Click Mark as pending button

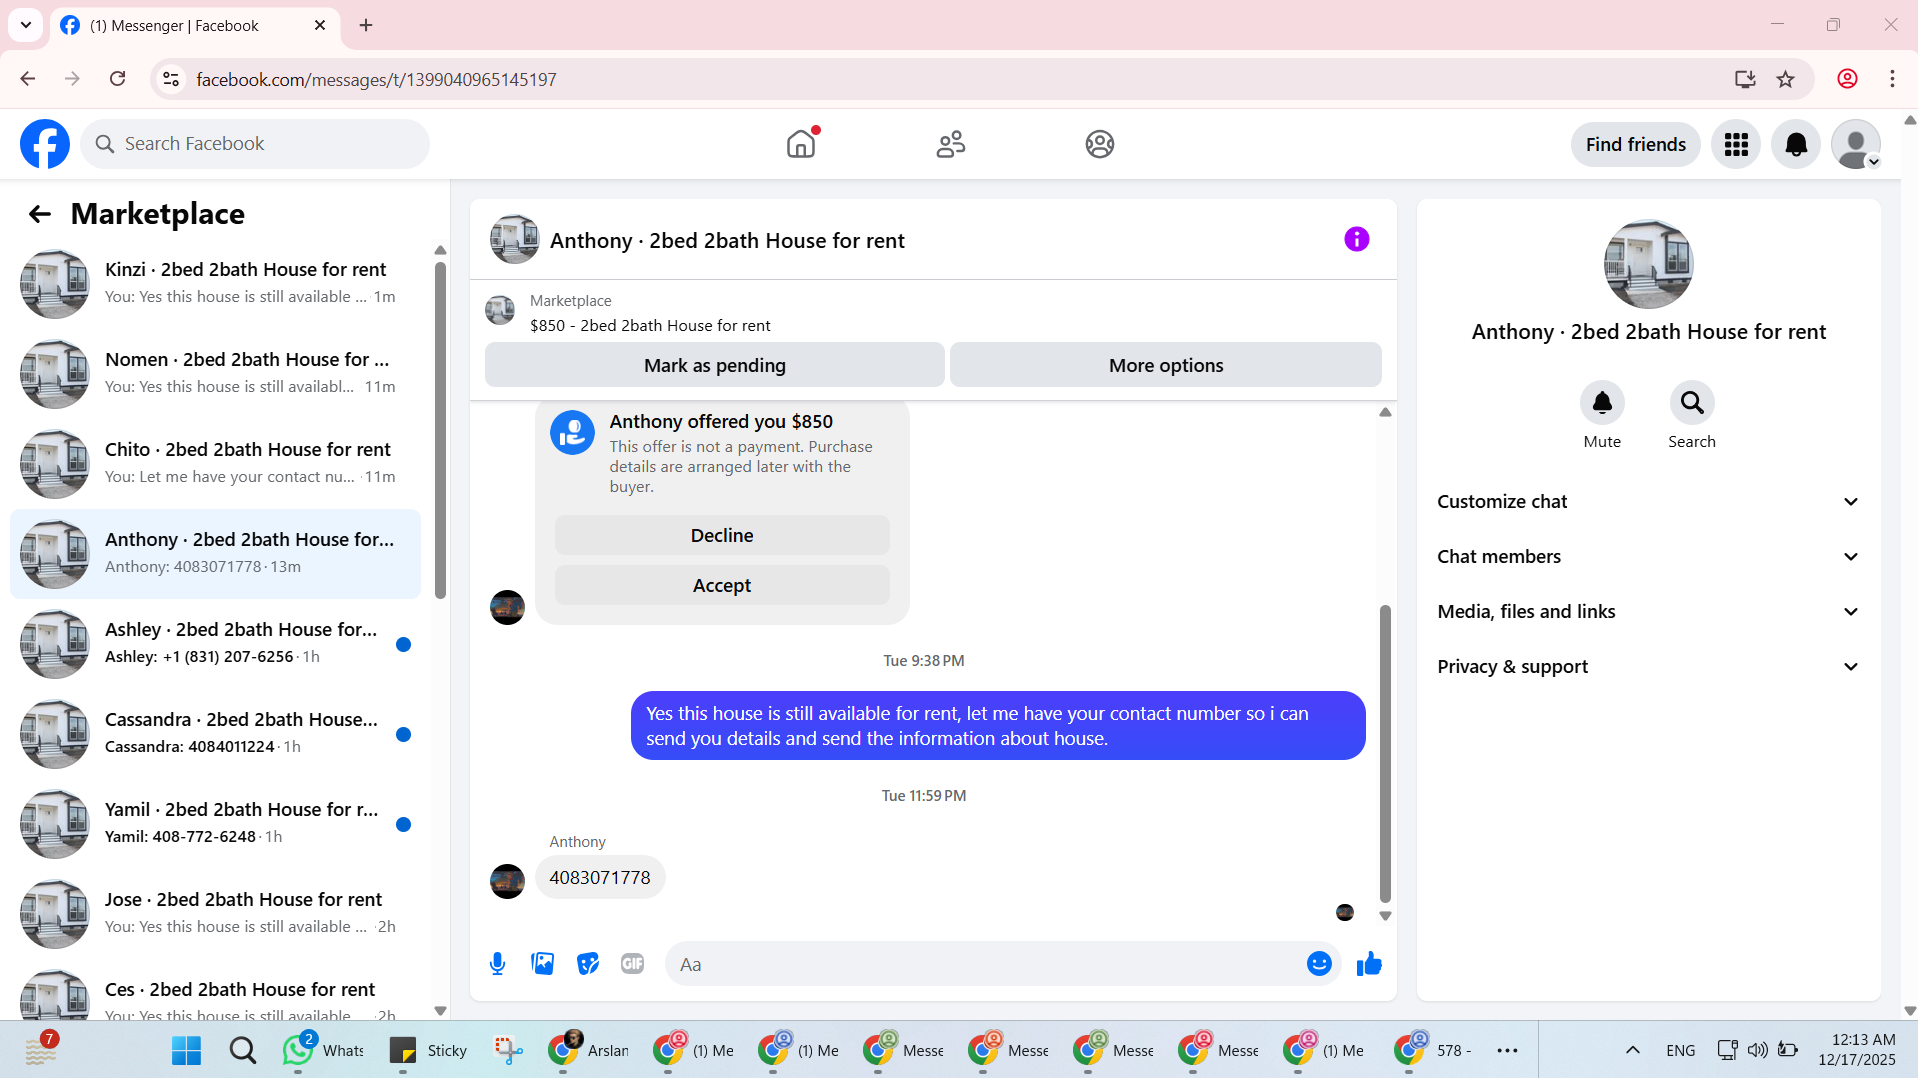(x=714, y=365)
